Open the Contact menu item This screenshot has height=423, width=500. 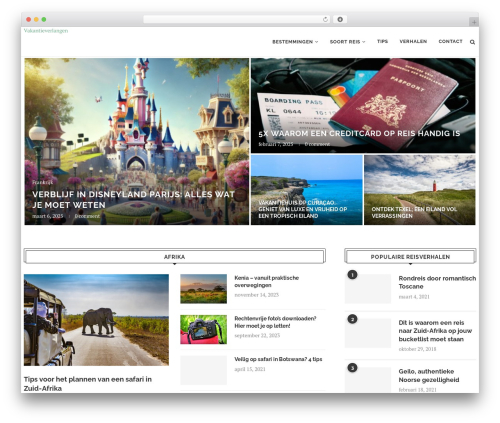coord(450,41)
